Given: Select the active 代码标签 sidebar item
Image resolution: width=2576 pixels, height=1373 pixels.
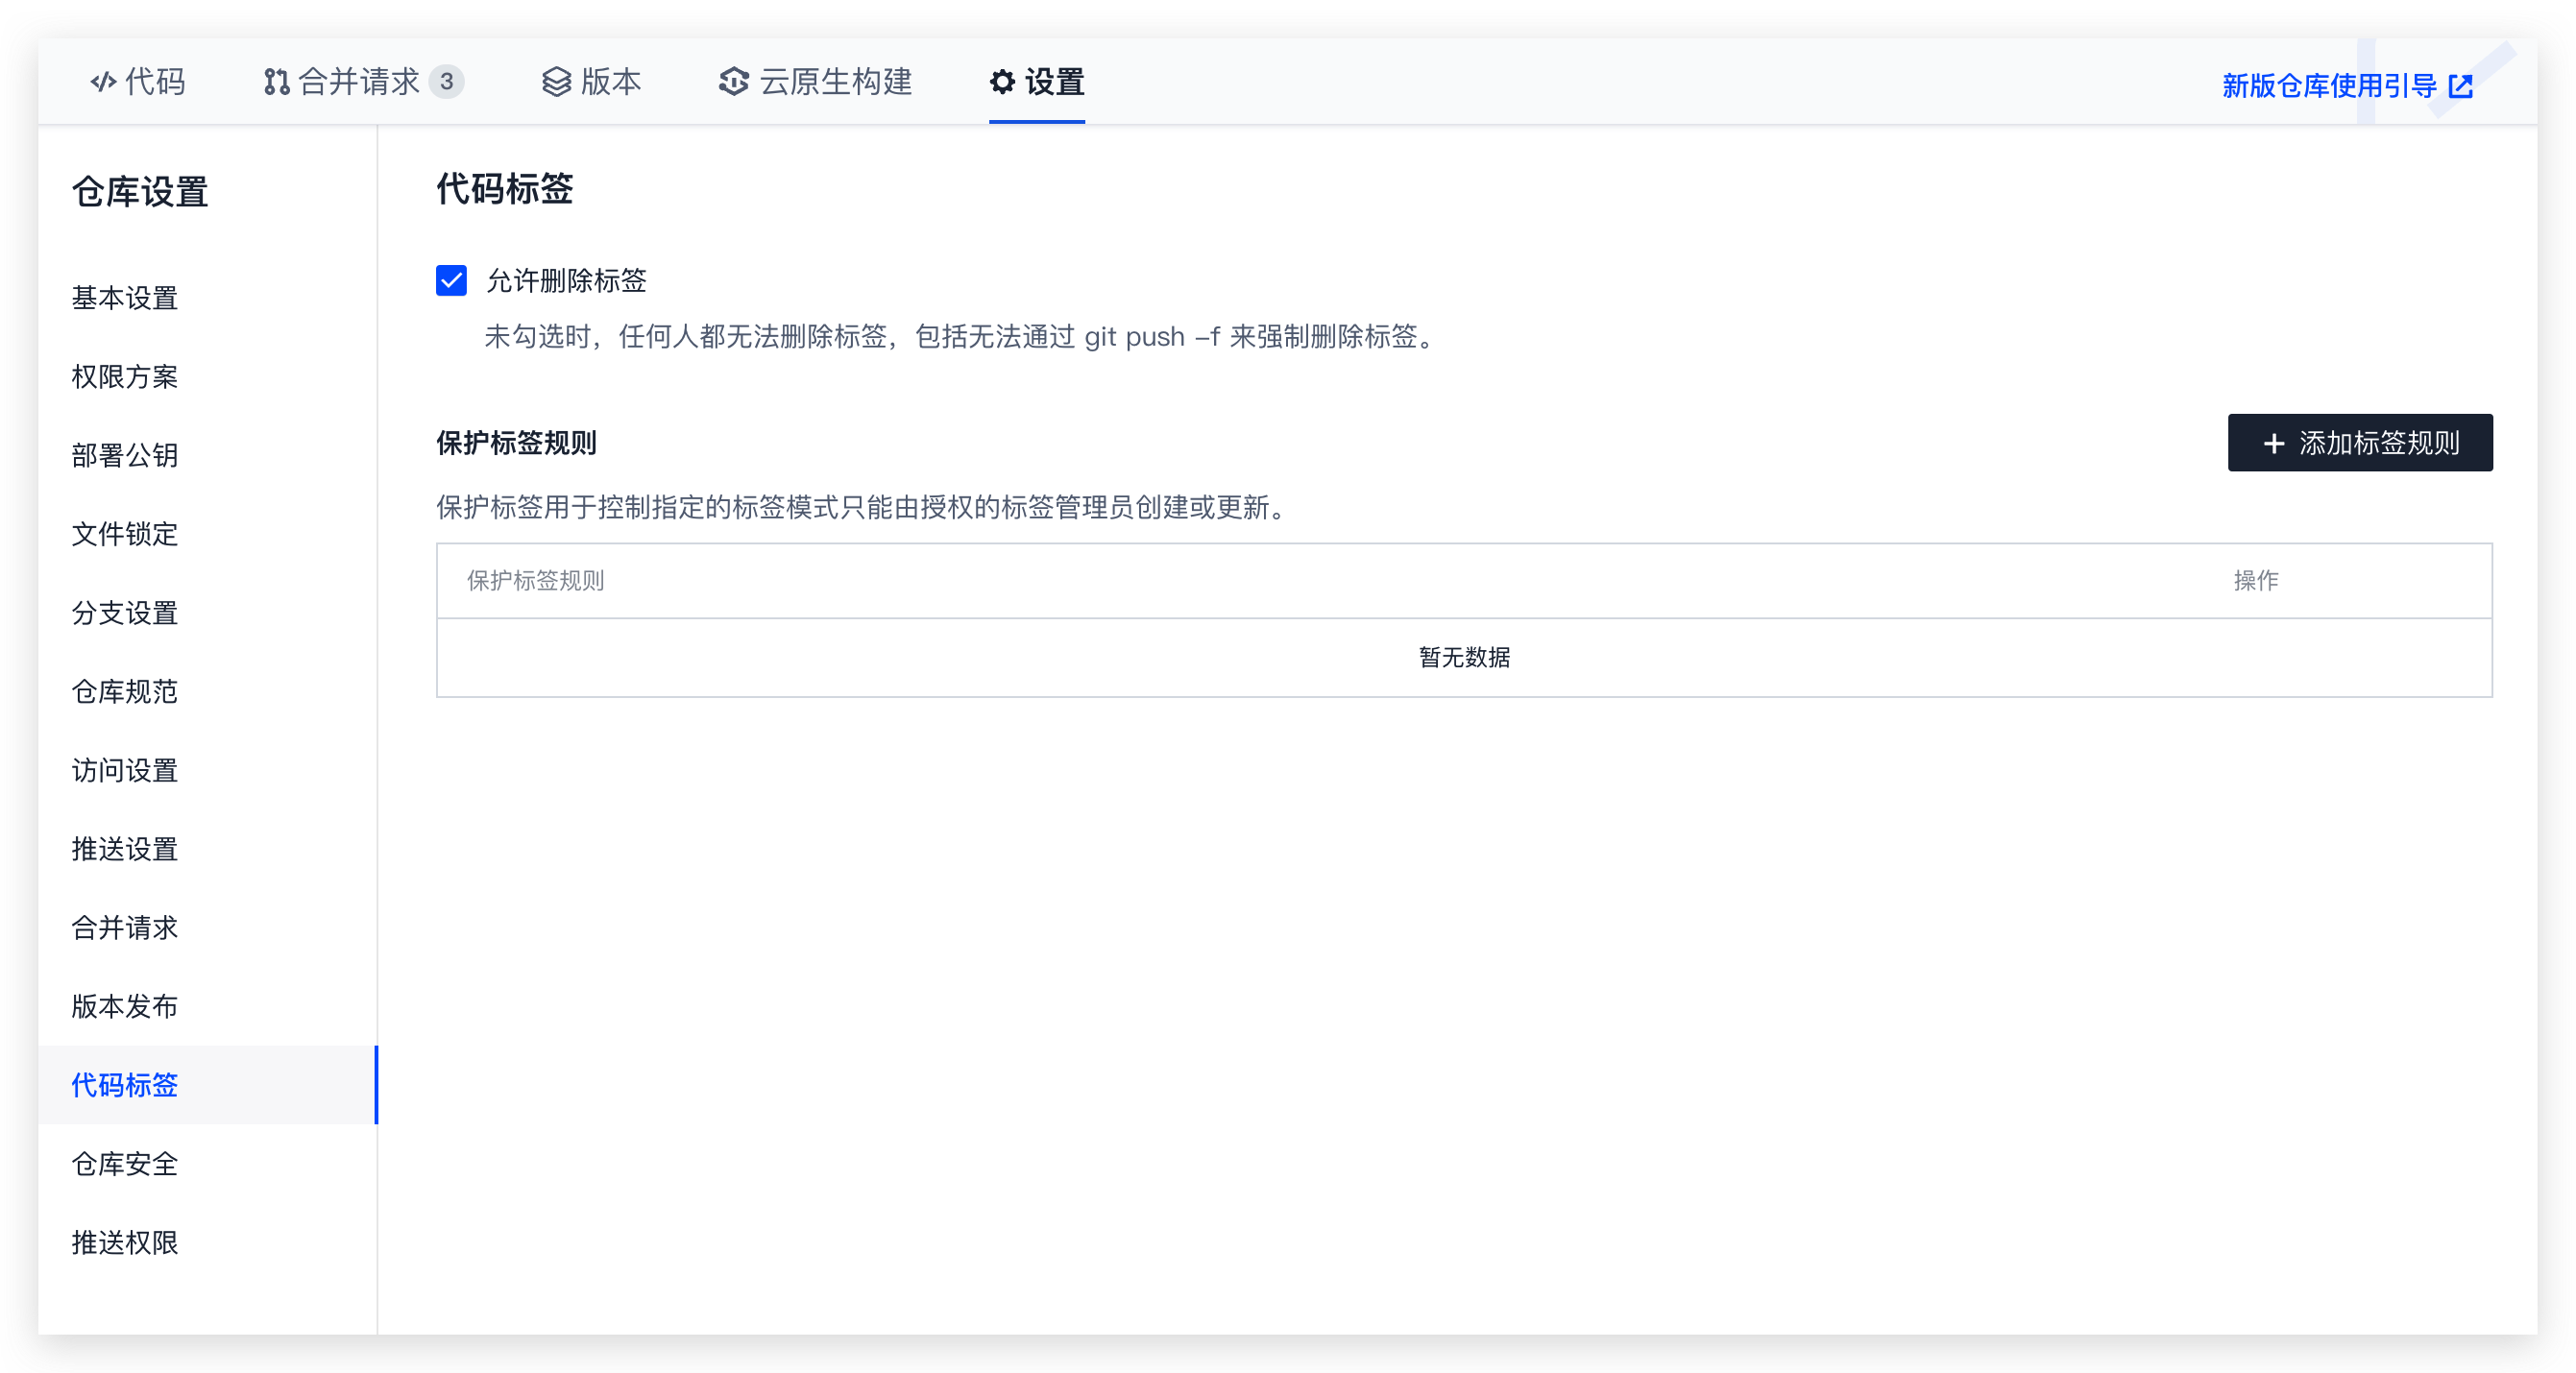Looking at the screenshot, I should click(x=208, y=1085).
